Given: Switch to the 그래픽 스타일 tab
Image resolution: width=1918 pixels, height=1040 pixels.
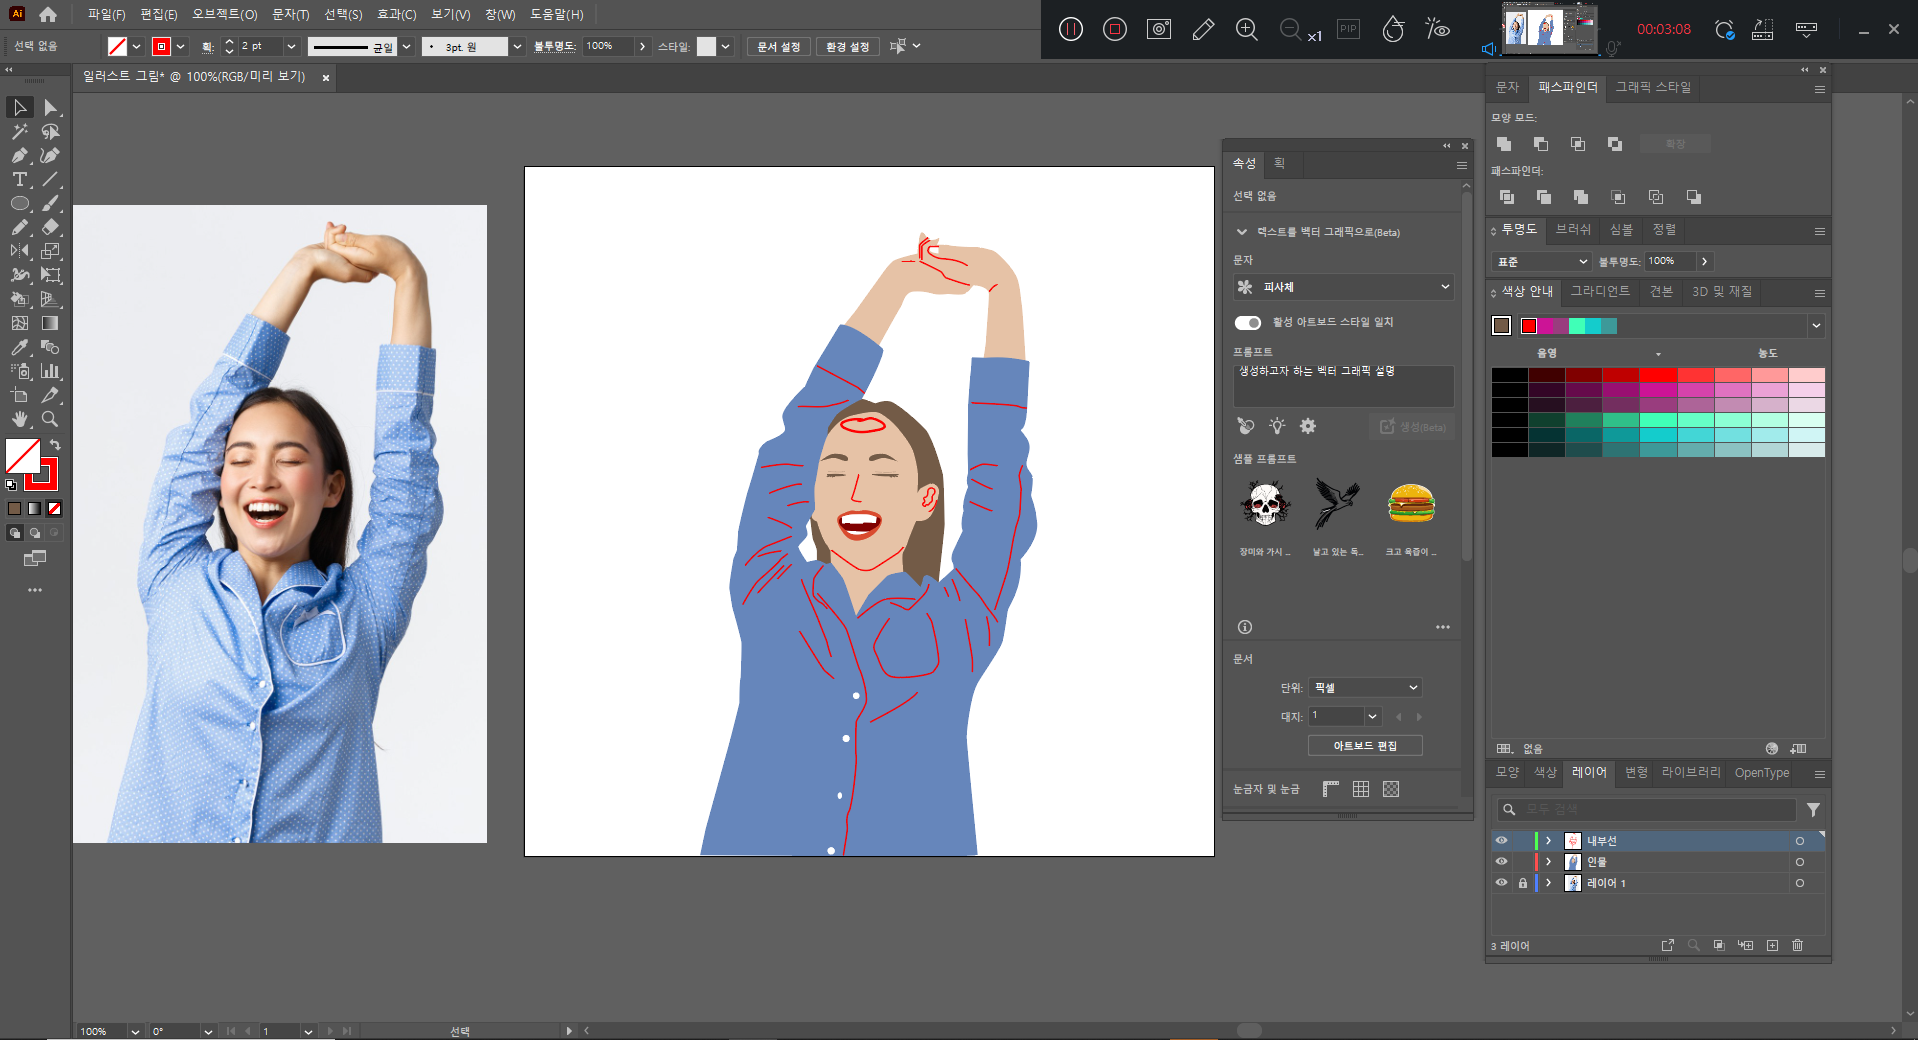Looking at the screenshot, I should (x=1653, y=87).
